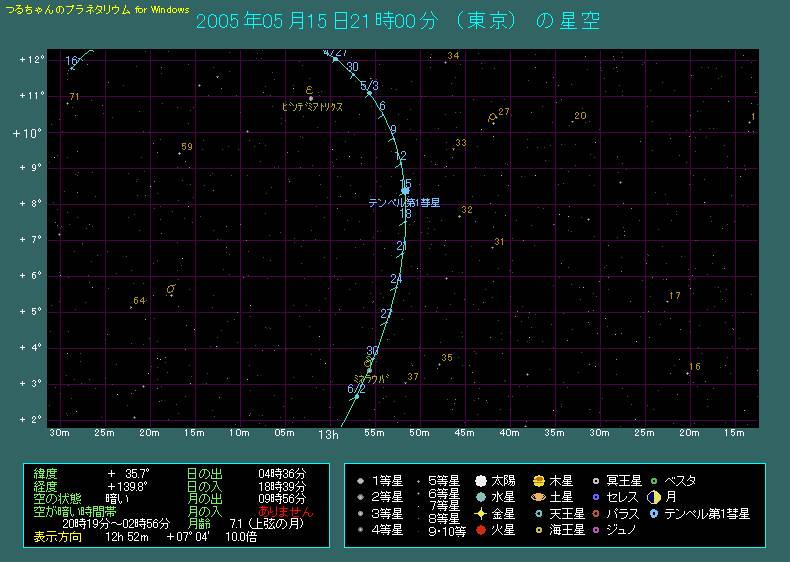Click the Jupiter icon in the legend
Image resolution: width=790 pixels, height=562 pixels.
539,481
